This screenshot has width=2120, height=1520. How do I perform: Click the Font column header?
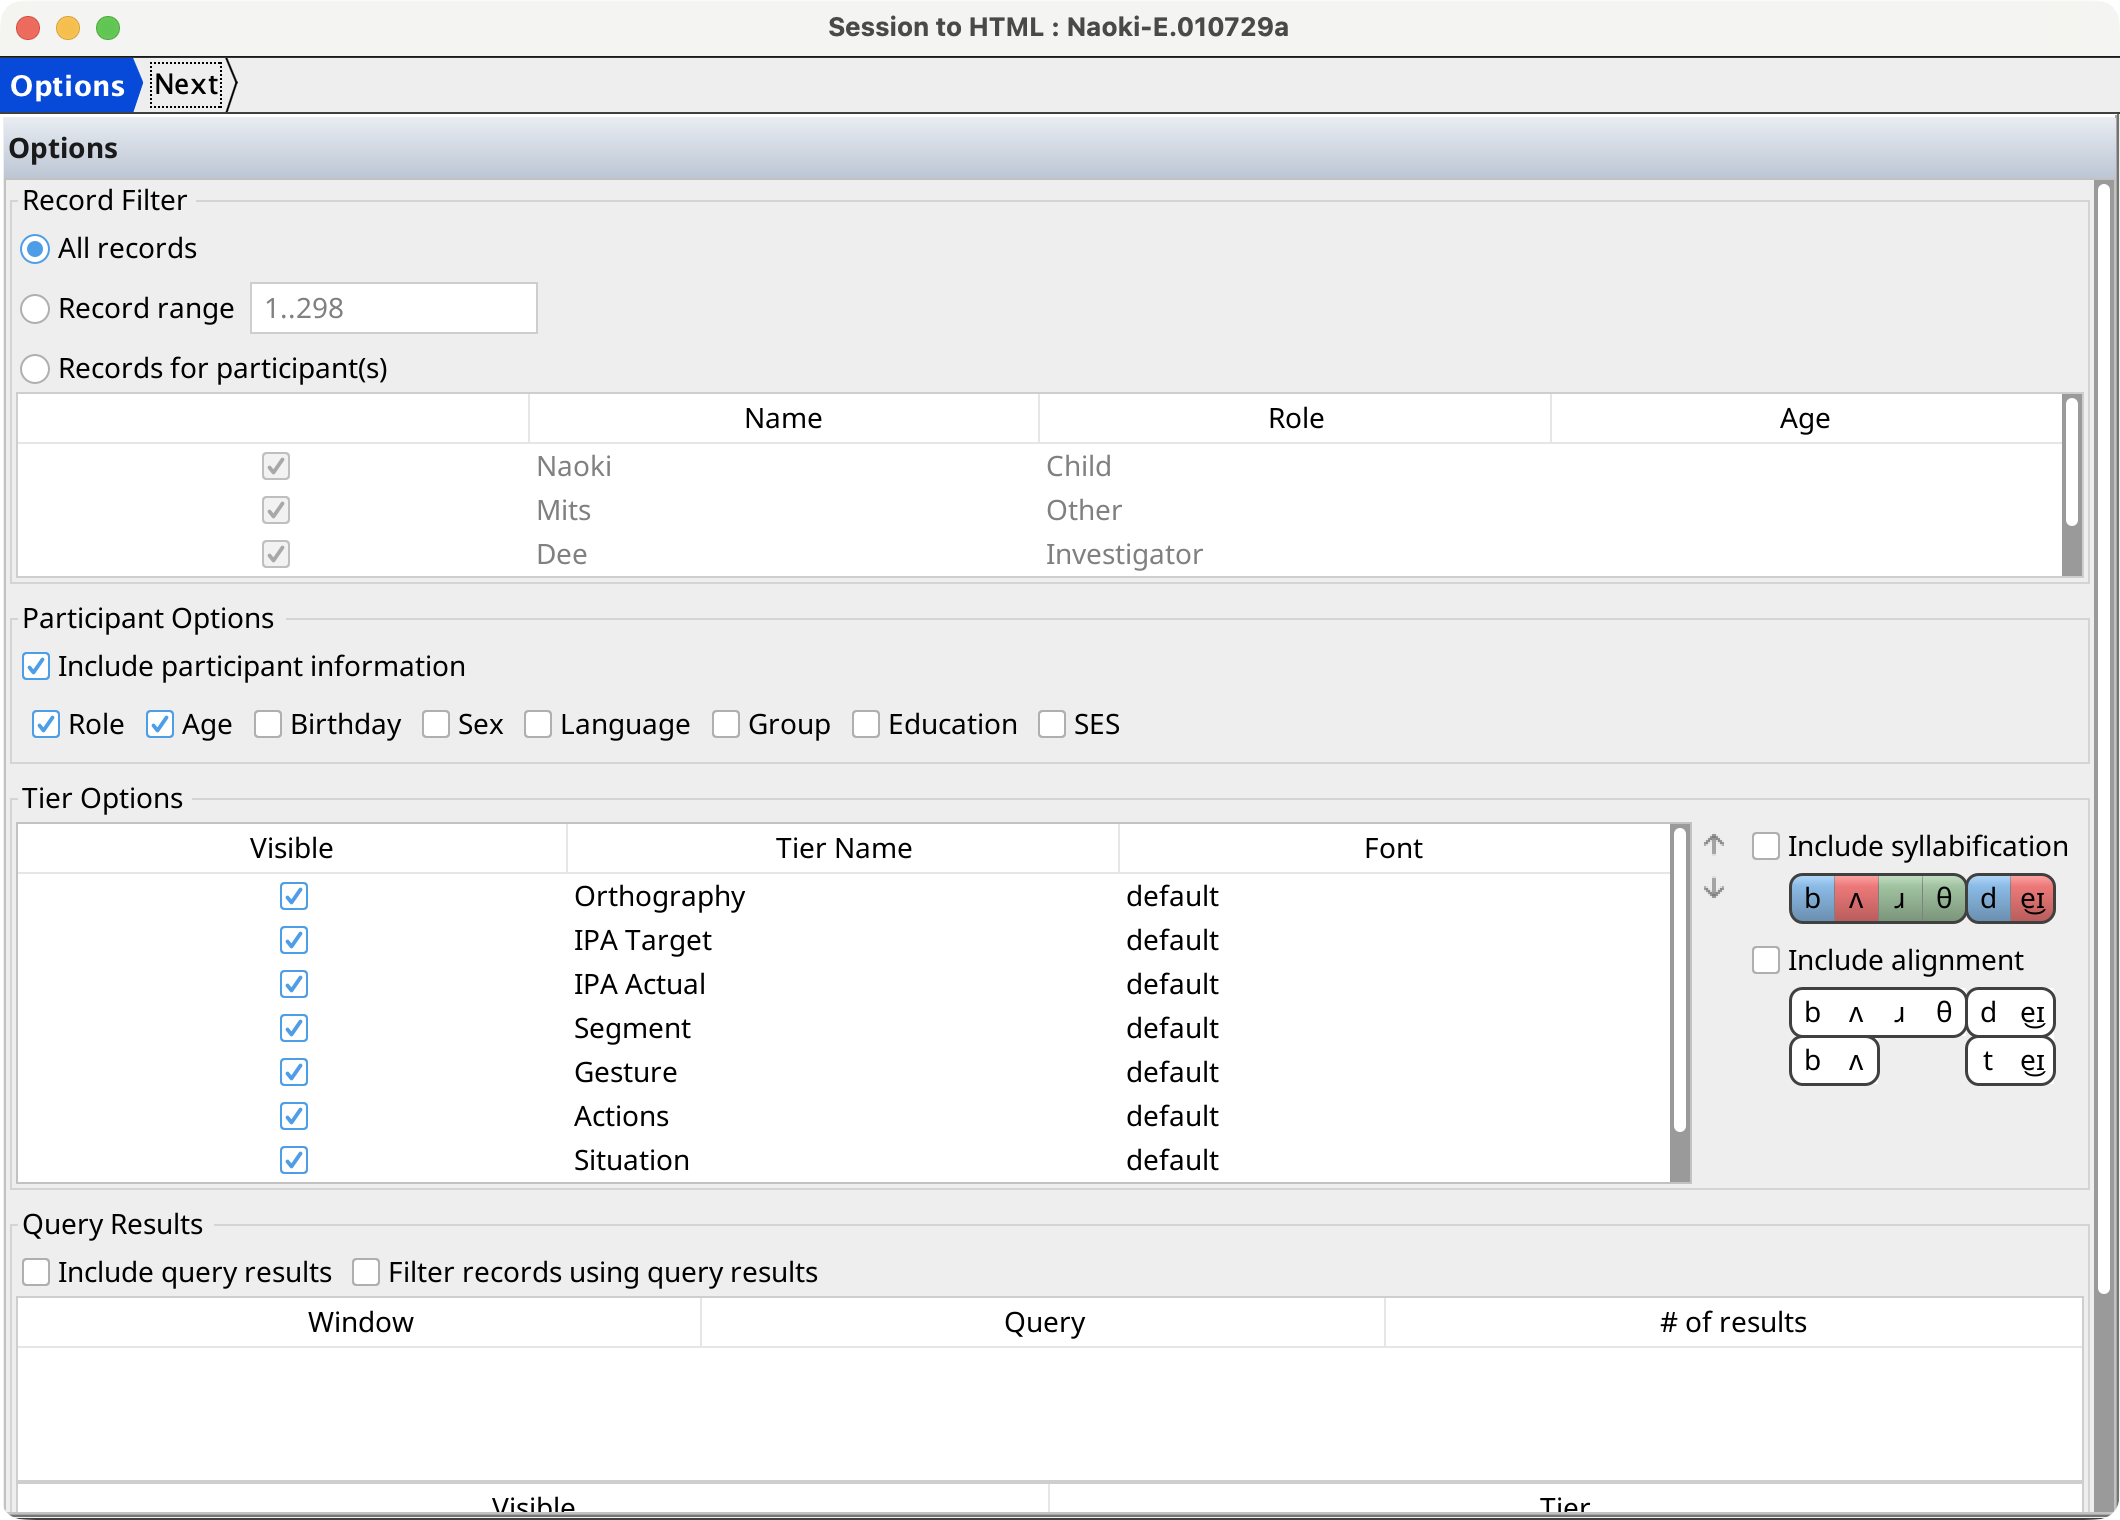tap(1393, 848)
